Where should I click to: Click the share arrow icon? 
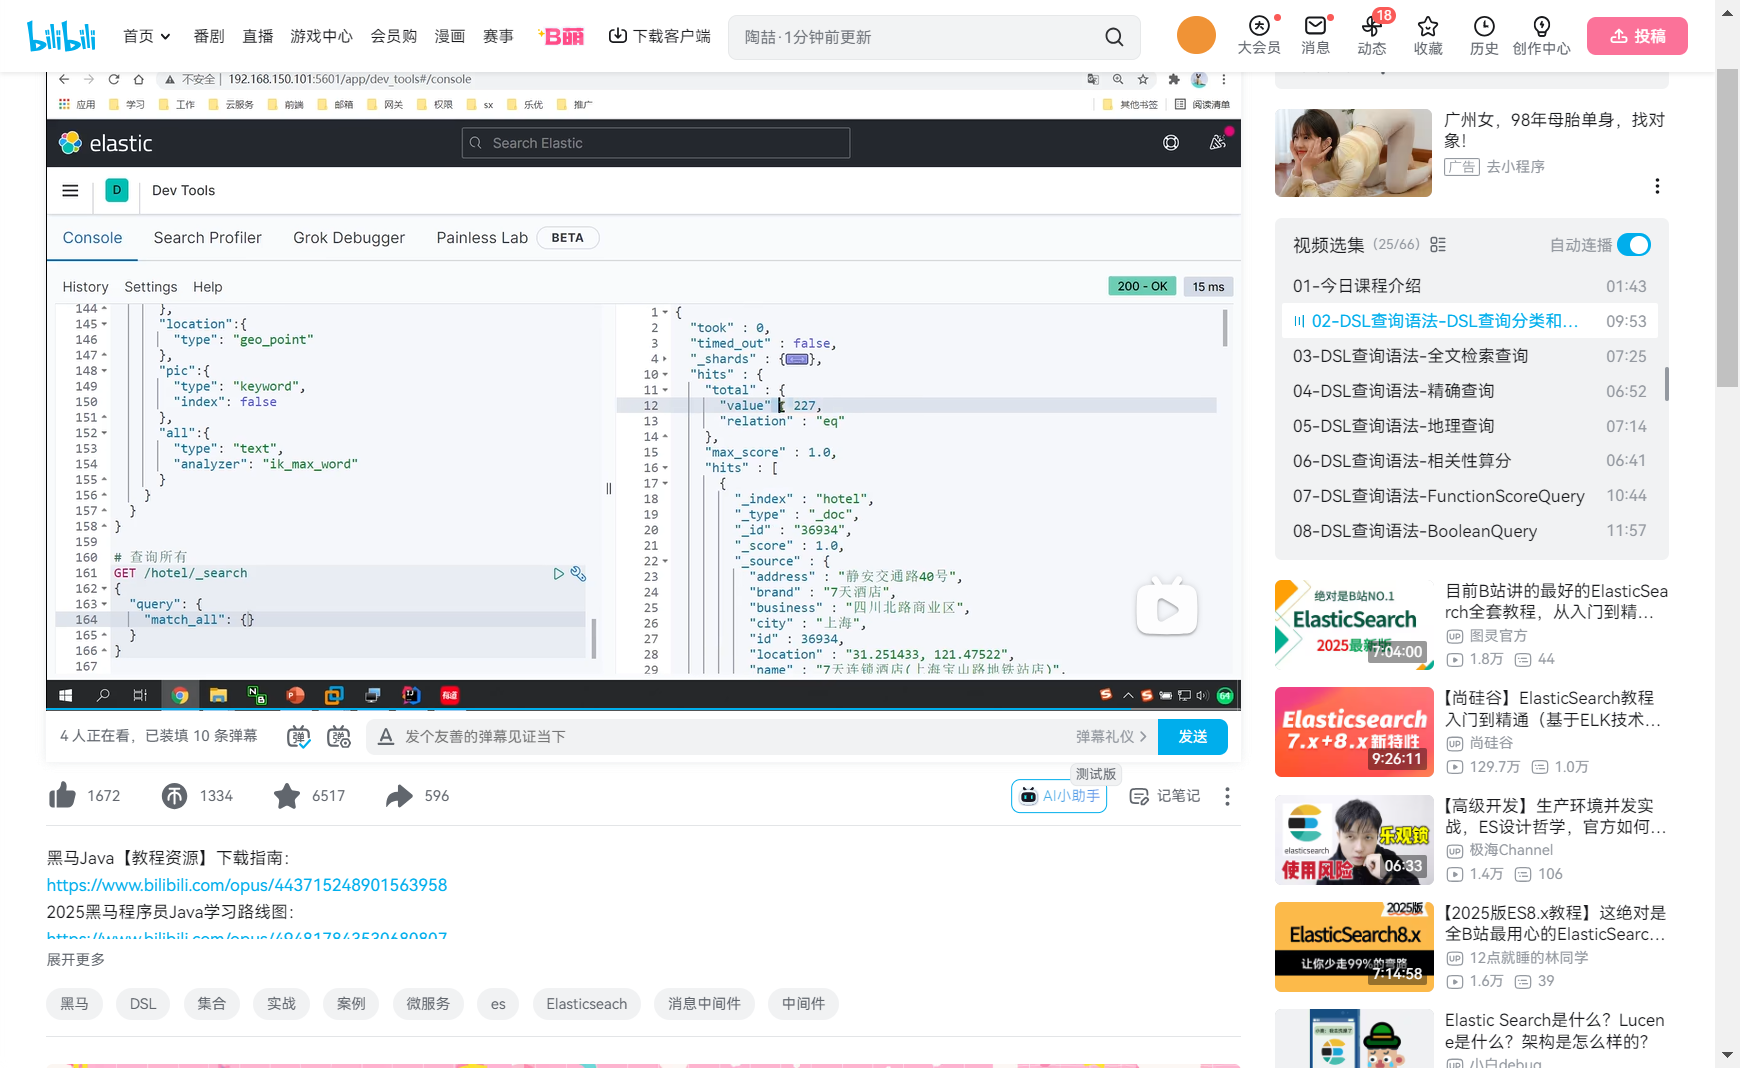coord(398,795)
